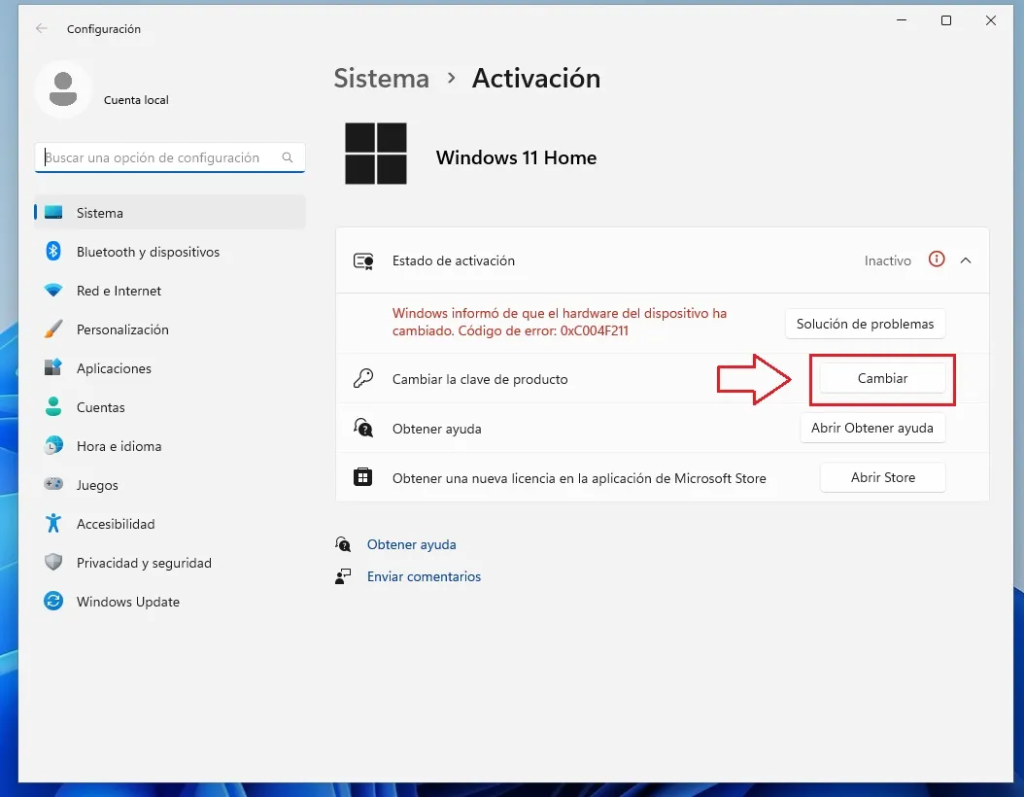Click the Microsoft Store icon in the license row
This screenshot has width=1024, height=797.
pos(363,477)
